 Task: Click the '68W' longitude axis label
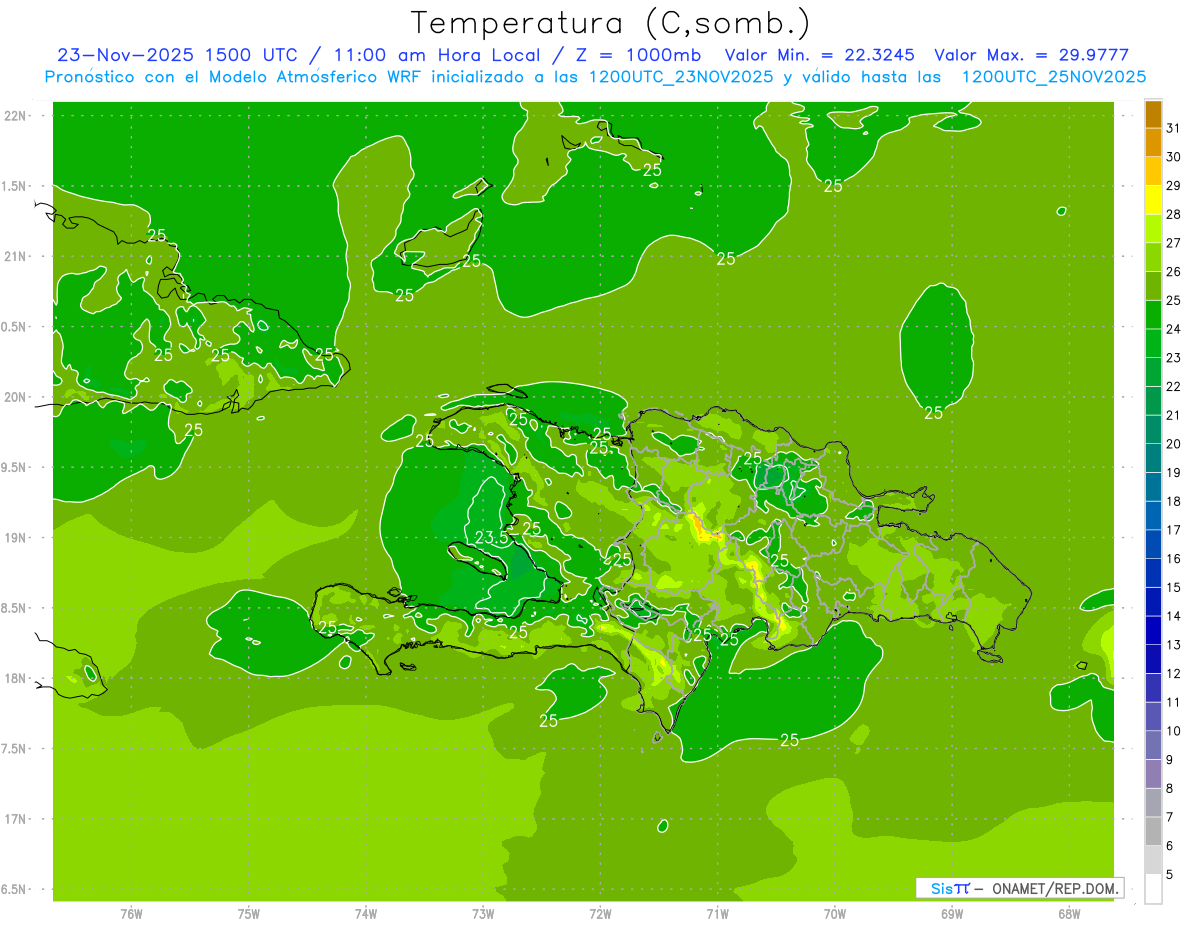[x=1069, y=914]
